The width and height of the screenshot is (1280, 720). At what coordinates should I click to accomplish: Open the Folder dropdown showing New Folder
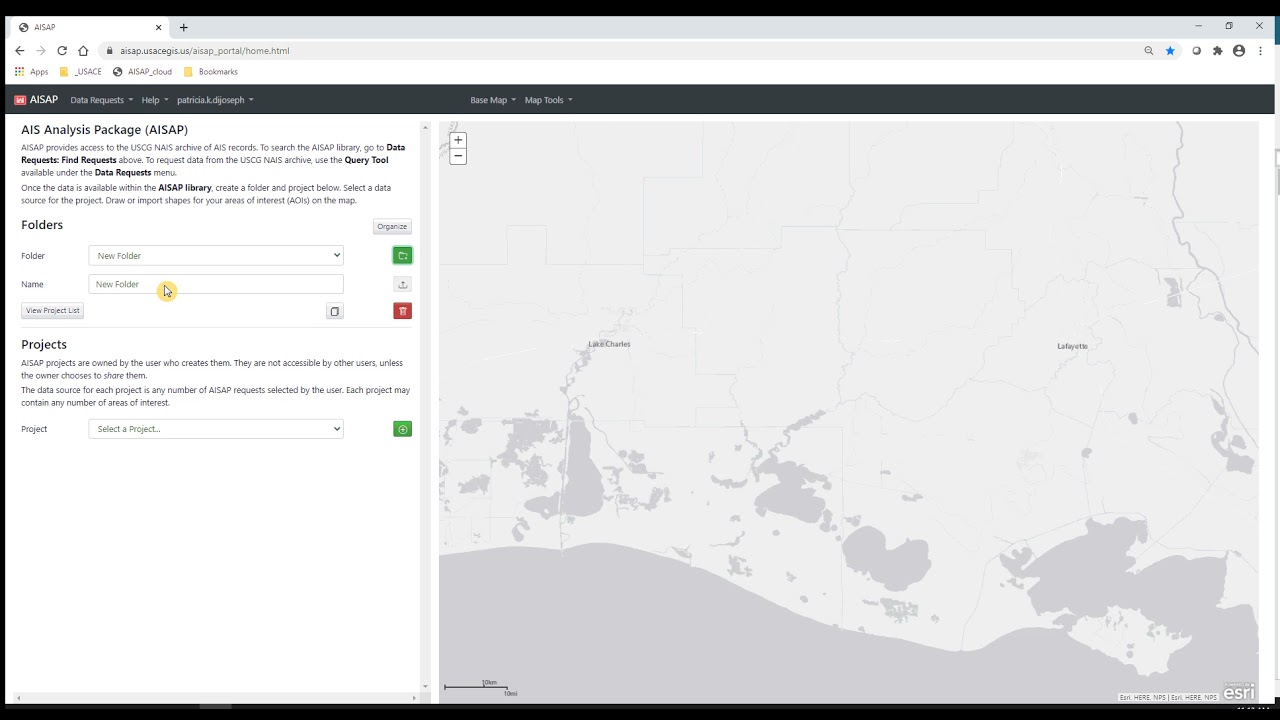point(216,256)
